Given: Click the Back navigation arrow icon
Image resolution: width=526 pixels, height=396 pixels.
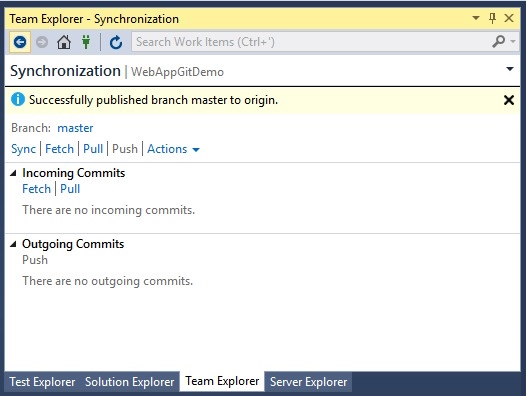Looking at the screenshot, I should pyautogui.click(x=20, y=42).
